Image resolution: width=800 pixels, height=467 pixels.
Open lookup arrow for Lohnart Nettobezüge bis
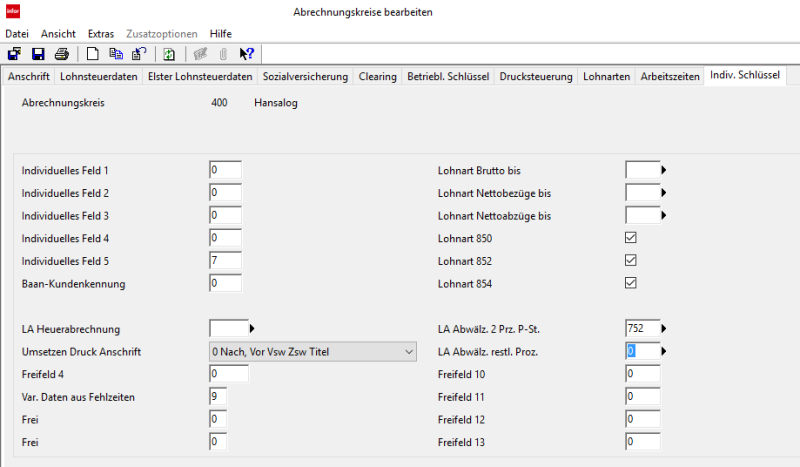coord(664,193)
